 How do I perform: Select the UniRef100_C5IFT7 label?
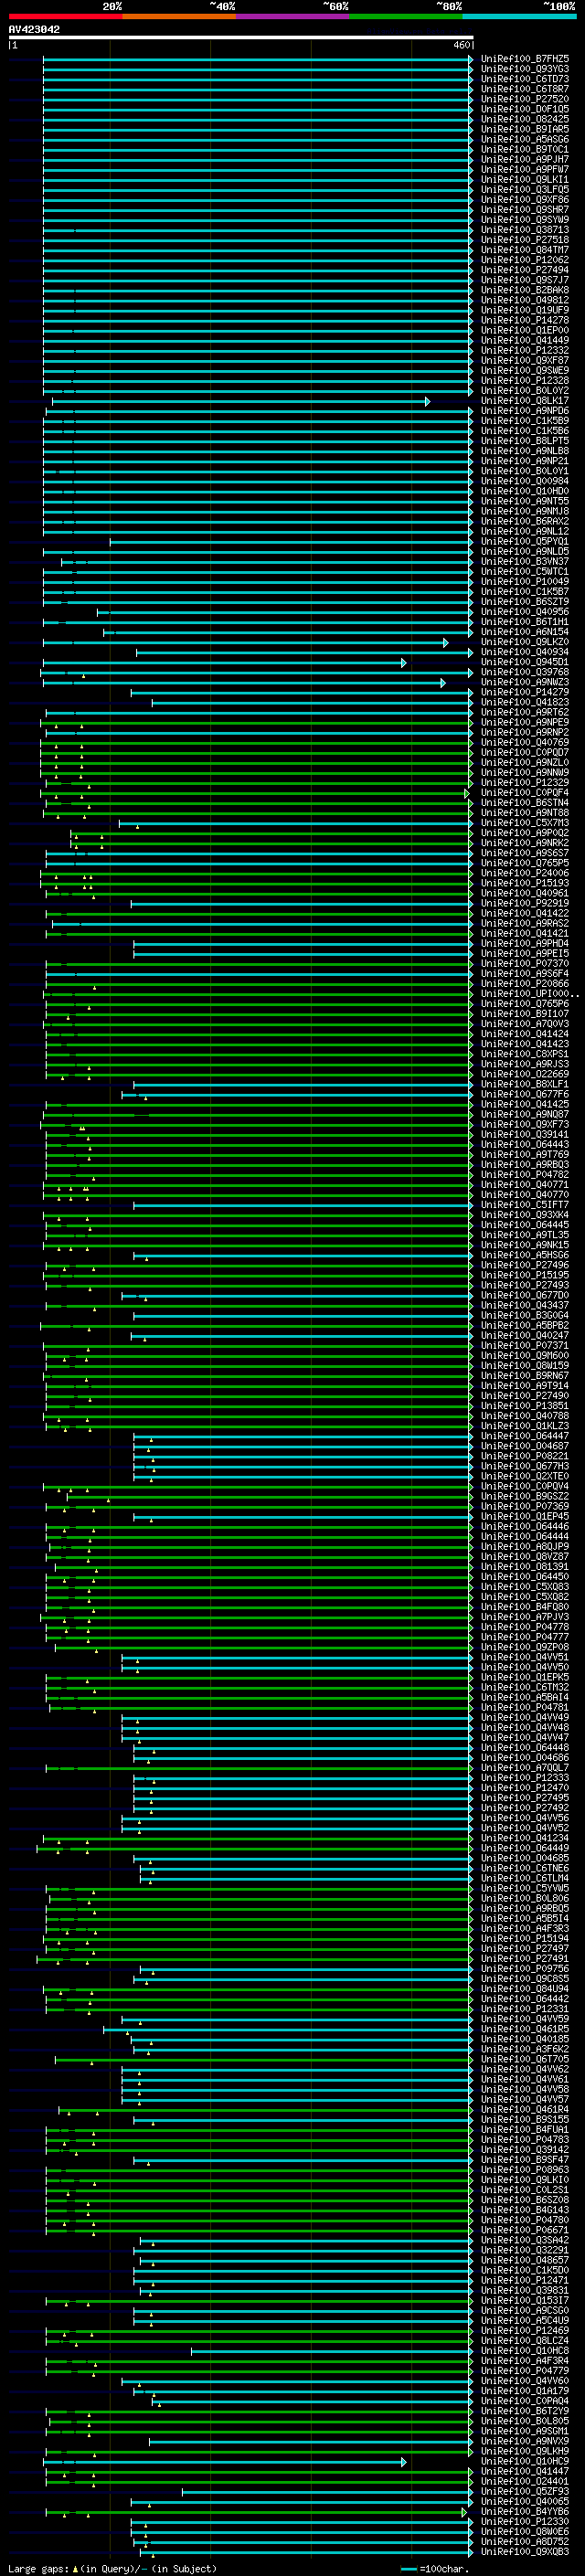pyautogui.click(x=525, y=1205)
